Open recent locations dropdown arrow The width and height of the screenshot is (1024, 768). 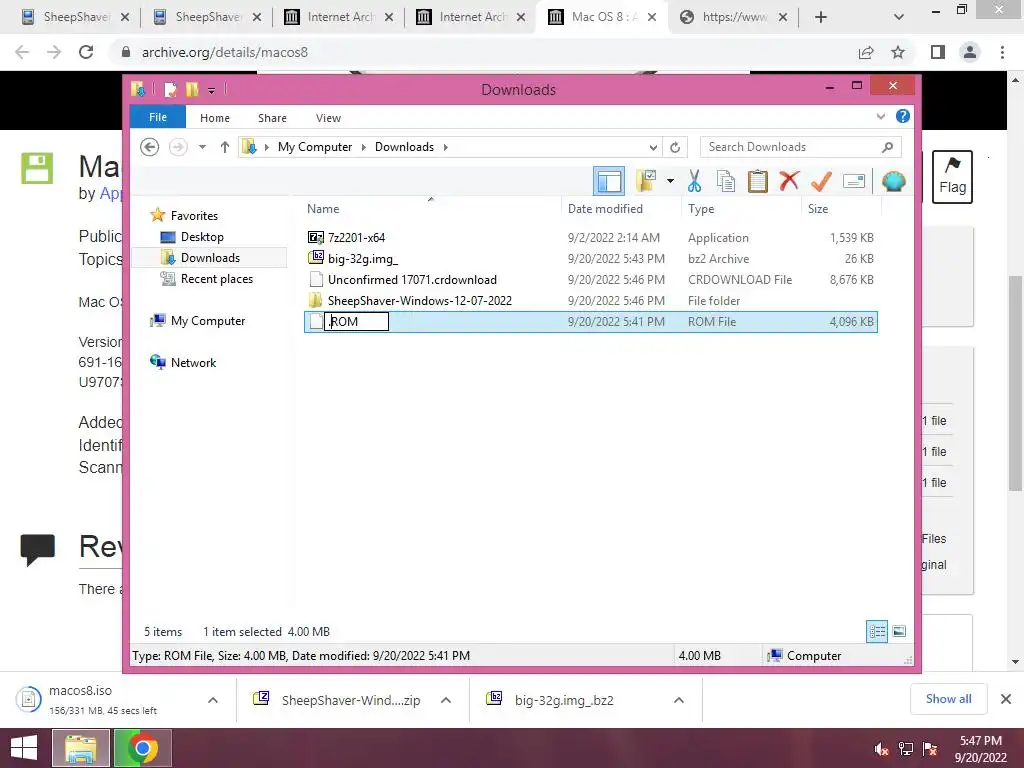(202, 147)
